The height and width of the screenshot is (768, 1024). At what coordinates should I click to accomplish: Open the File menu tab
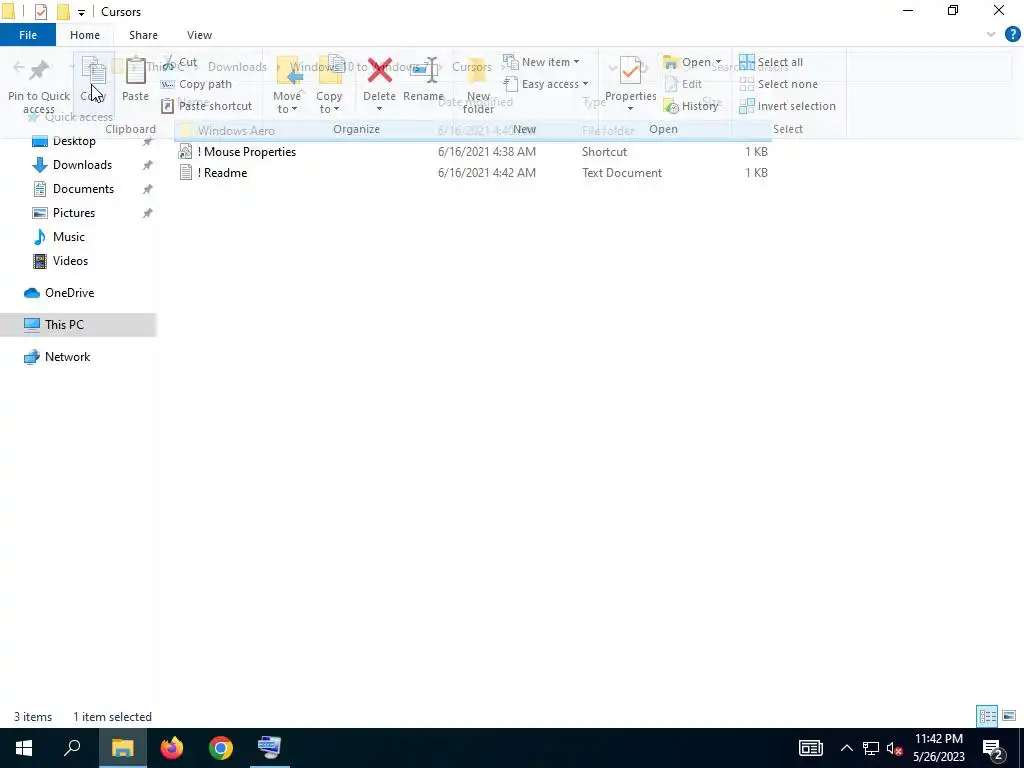(x=28, y=35)
